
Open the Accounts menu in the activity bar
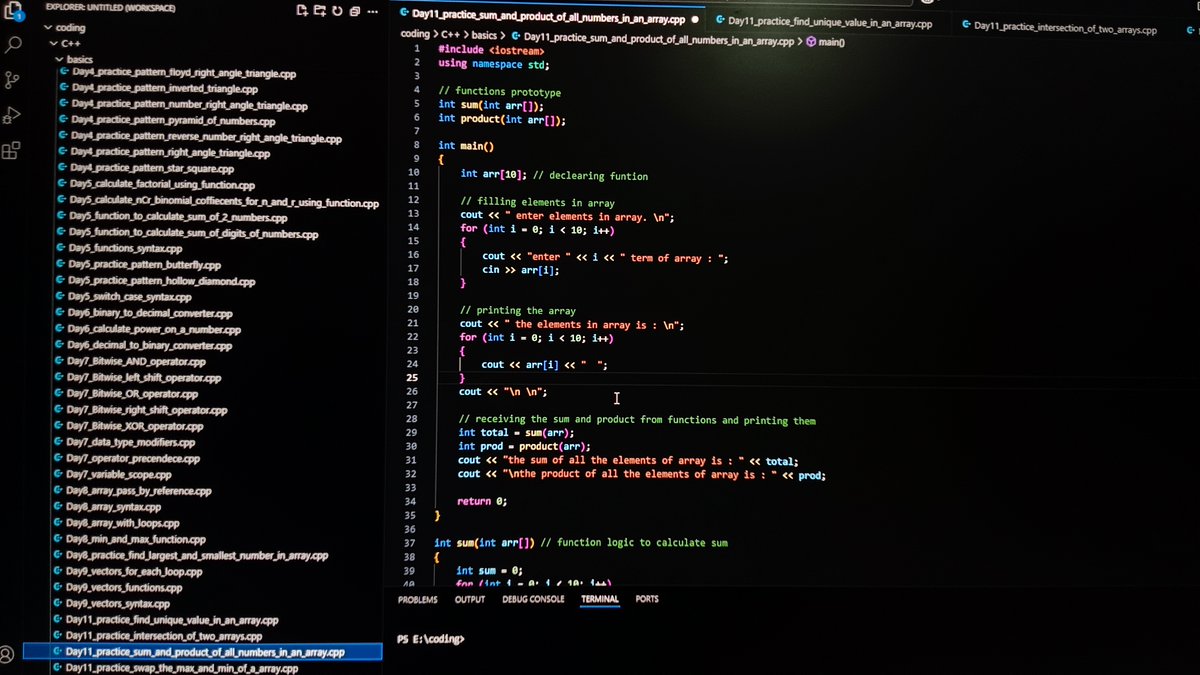(x=6, y=653)
